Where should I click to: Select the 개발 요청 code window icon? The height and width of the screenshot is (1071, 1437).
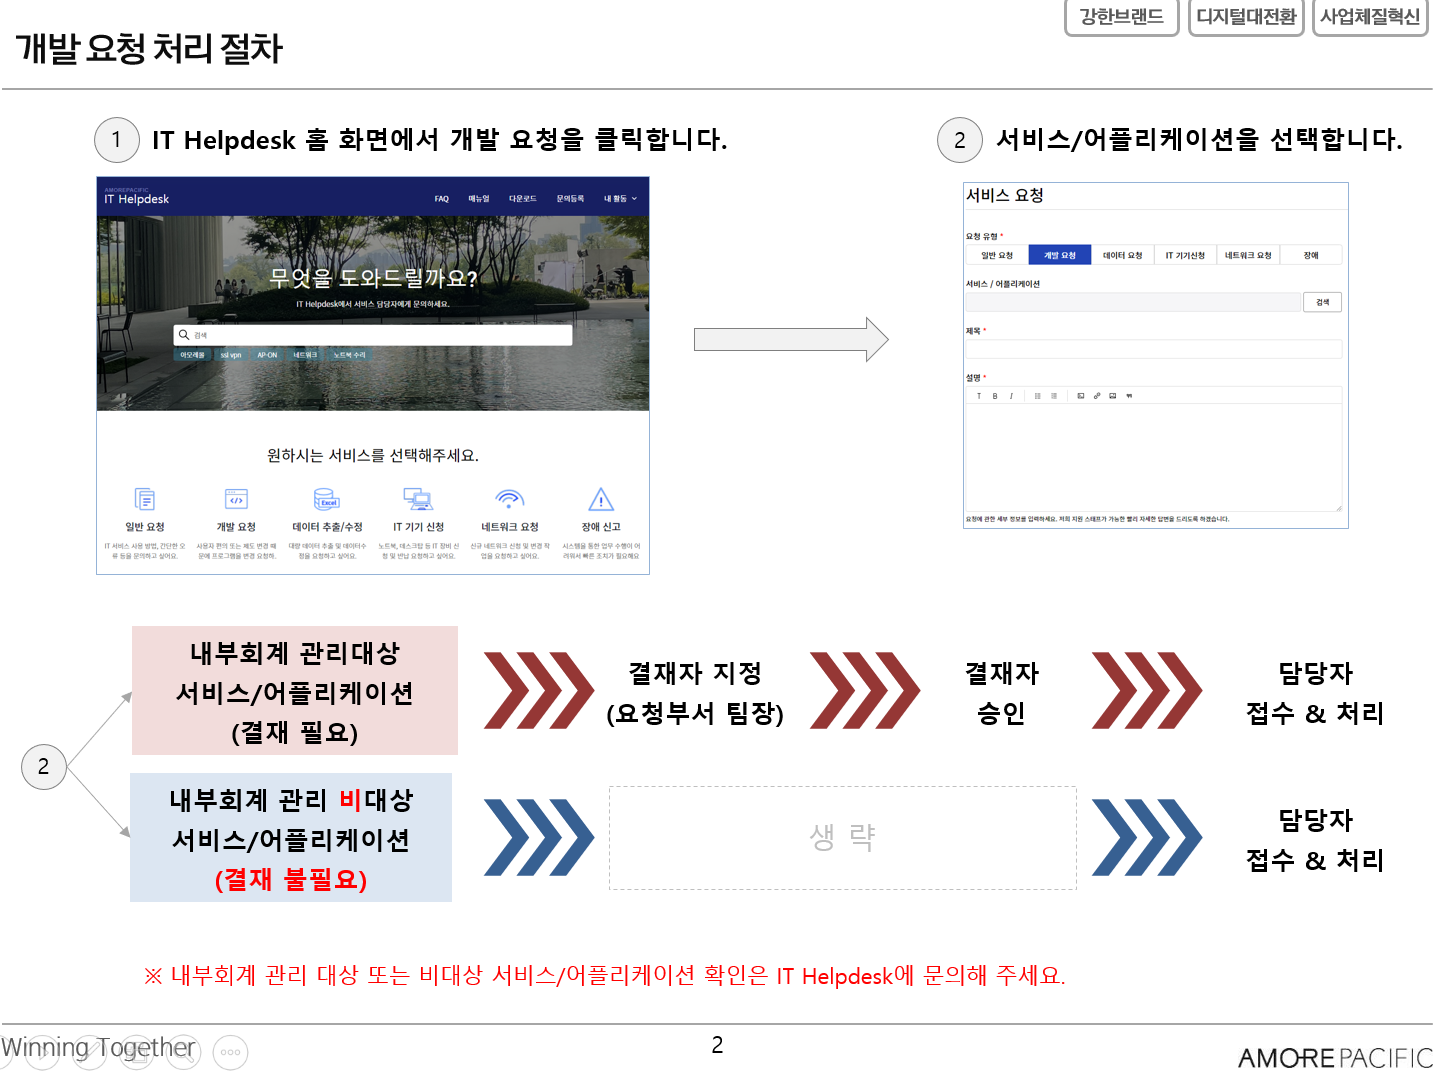coord(236,499)
